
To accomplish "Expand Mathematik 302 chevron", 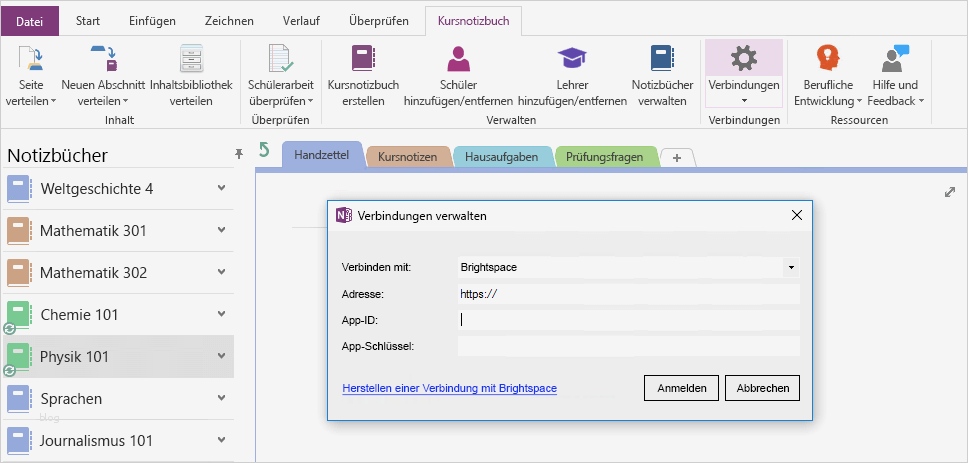I will tap(222, 272).
